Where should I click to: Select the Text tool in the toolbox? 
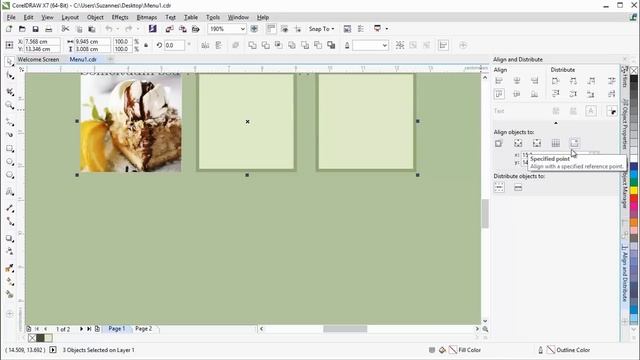coord(10,192)
